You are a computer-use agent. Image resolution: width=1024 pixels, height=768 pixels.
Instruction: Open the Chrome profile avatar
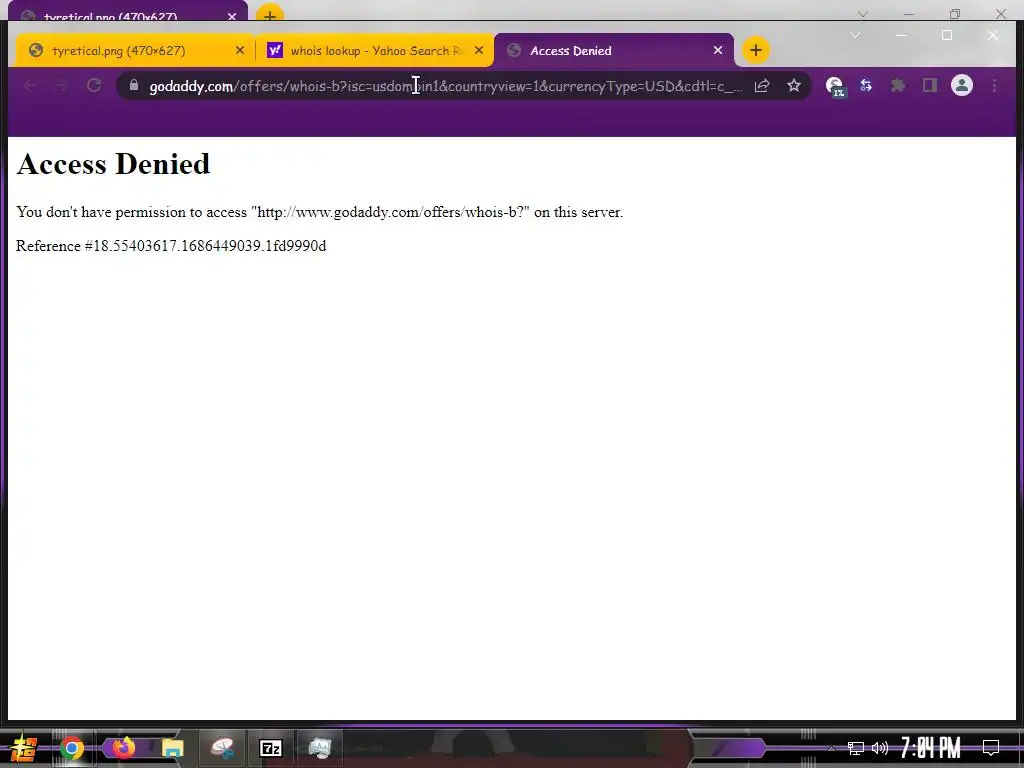coord(962,86)
